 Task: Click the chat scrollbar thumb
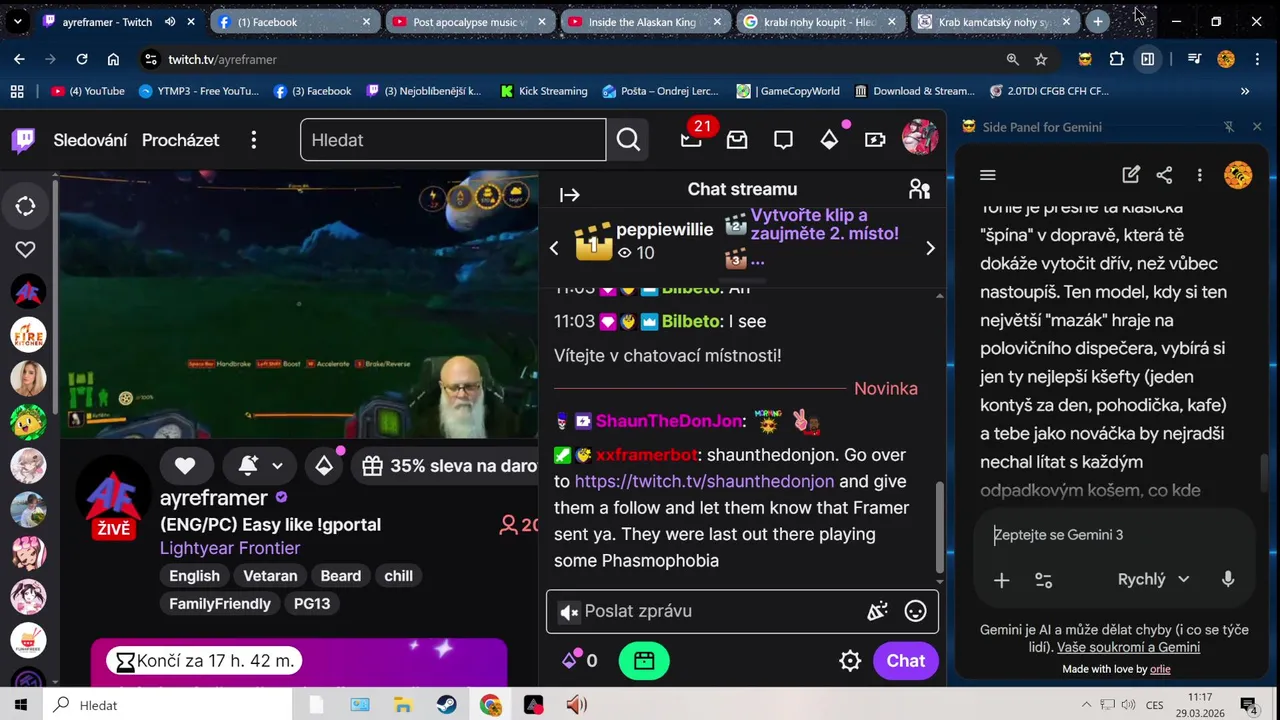(939, 527)
